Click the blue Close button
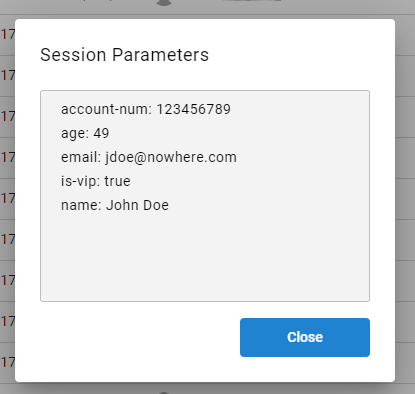The height and width of the screenshot is (394, 415). point(305,337)
